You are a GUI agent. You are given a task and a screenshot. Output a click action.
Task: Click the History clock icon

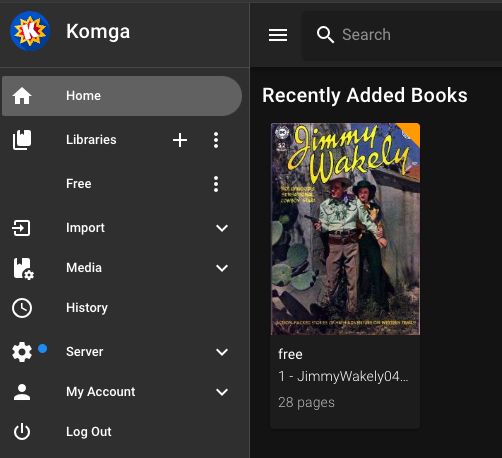(22, 308)
